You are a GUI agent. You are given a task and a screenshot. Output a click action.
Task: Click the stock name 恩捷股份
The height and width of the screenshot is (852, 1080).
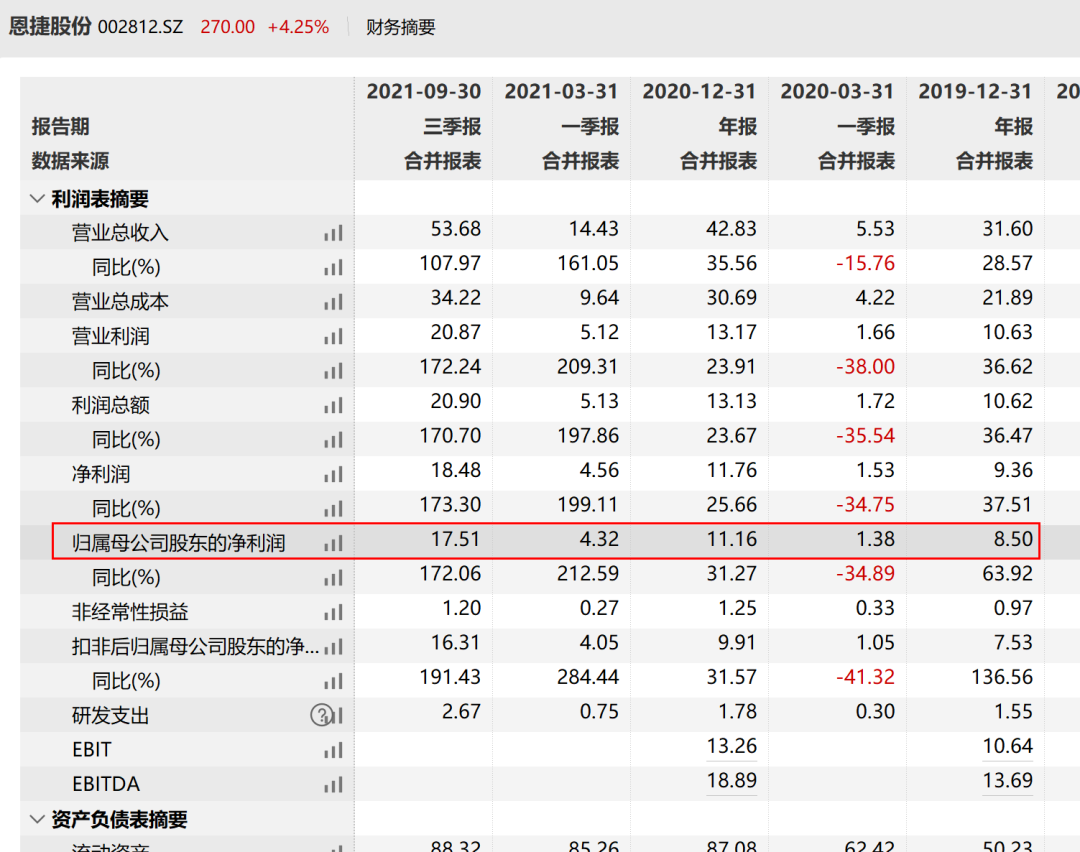[50, 27]
